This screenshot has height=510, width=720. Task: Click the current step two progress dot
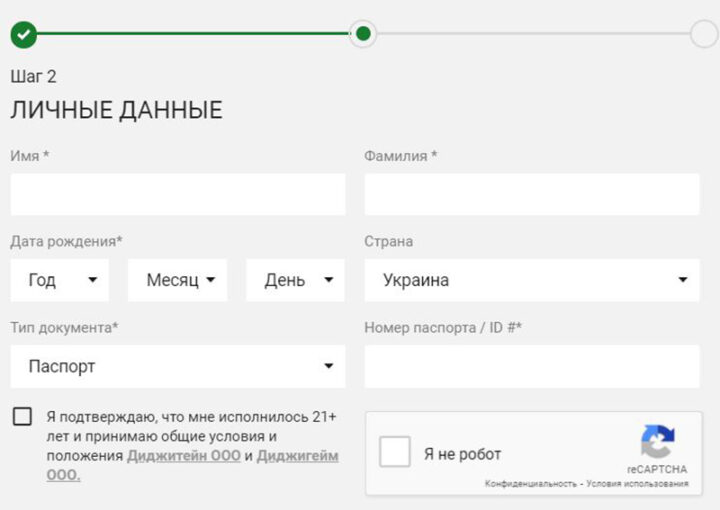tap(363, 34)
